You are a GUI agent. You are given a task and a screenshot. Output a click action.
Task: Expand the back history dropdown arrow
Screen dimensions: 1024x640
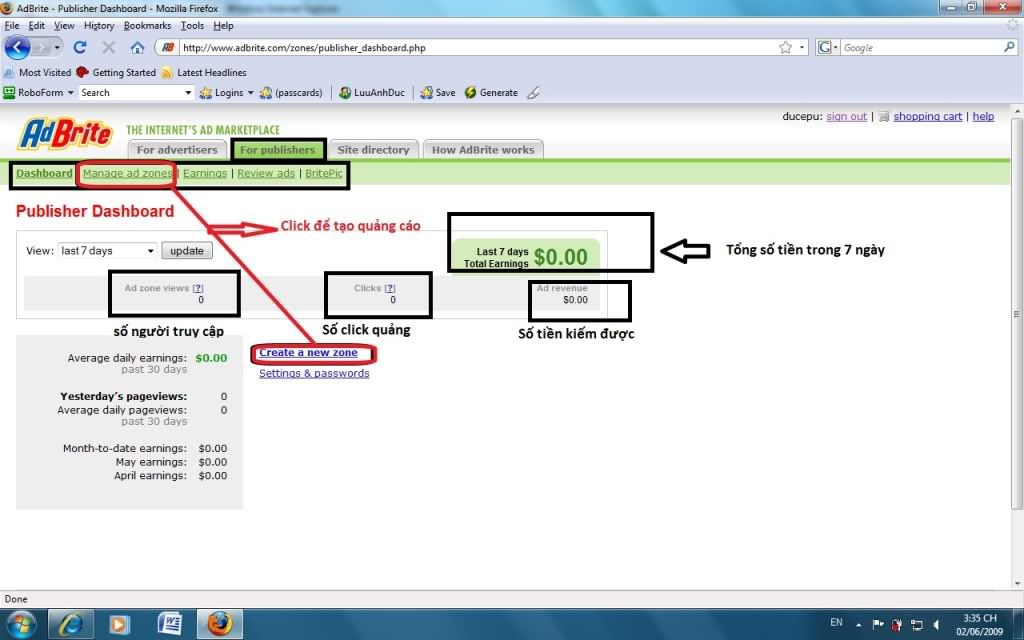point(57,48)
